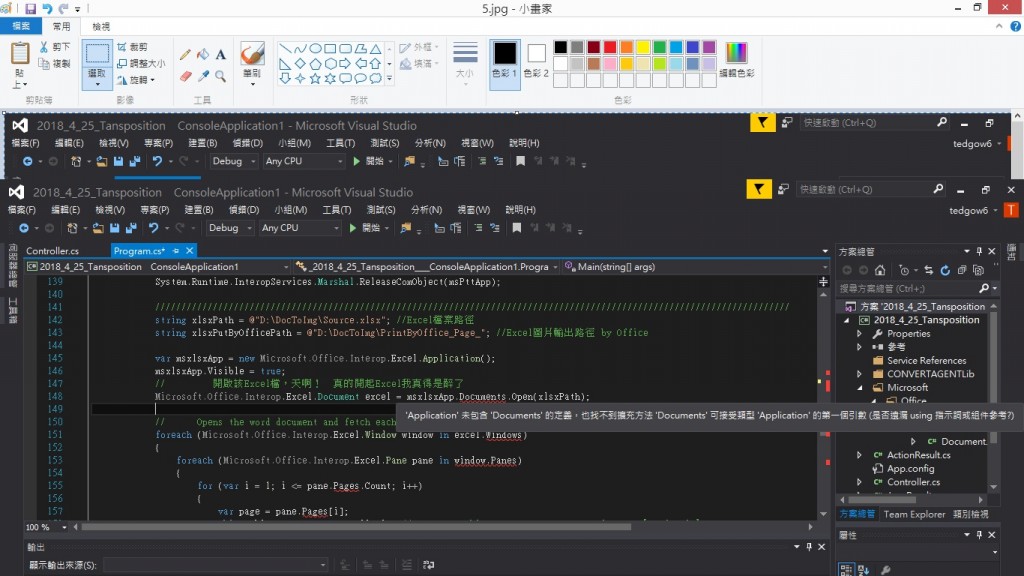The height and width of the screenshot is (576, 1024).
Task: Select Color 1 (色彩 1) box
Action: 504,63
